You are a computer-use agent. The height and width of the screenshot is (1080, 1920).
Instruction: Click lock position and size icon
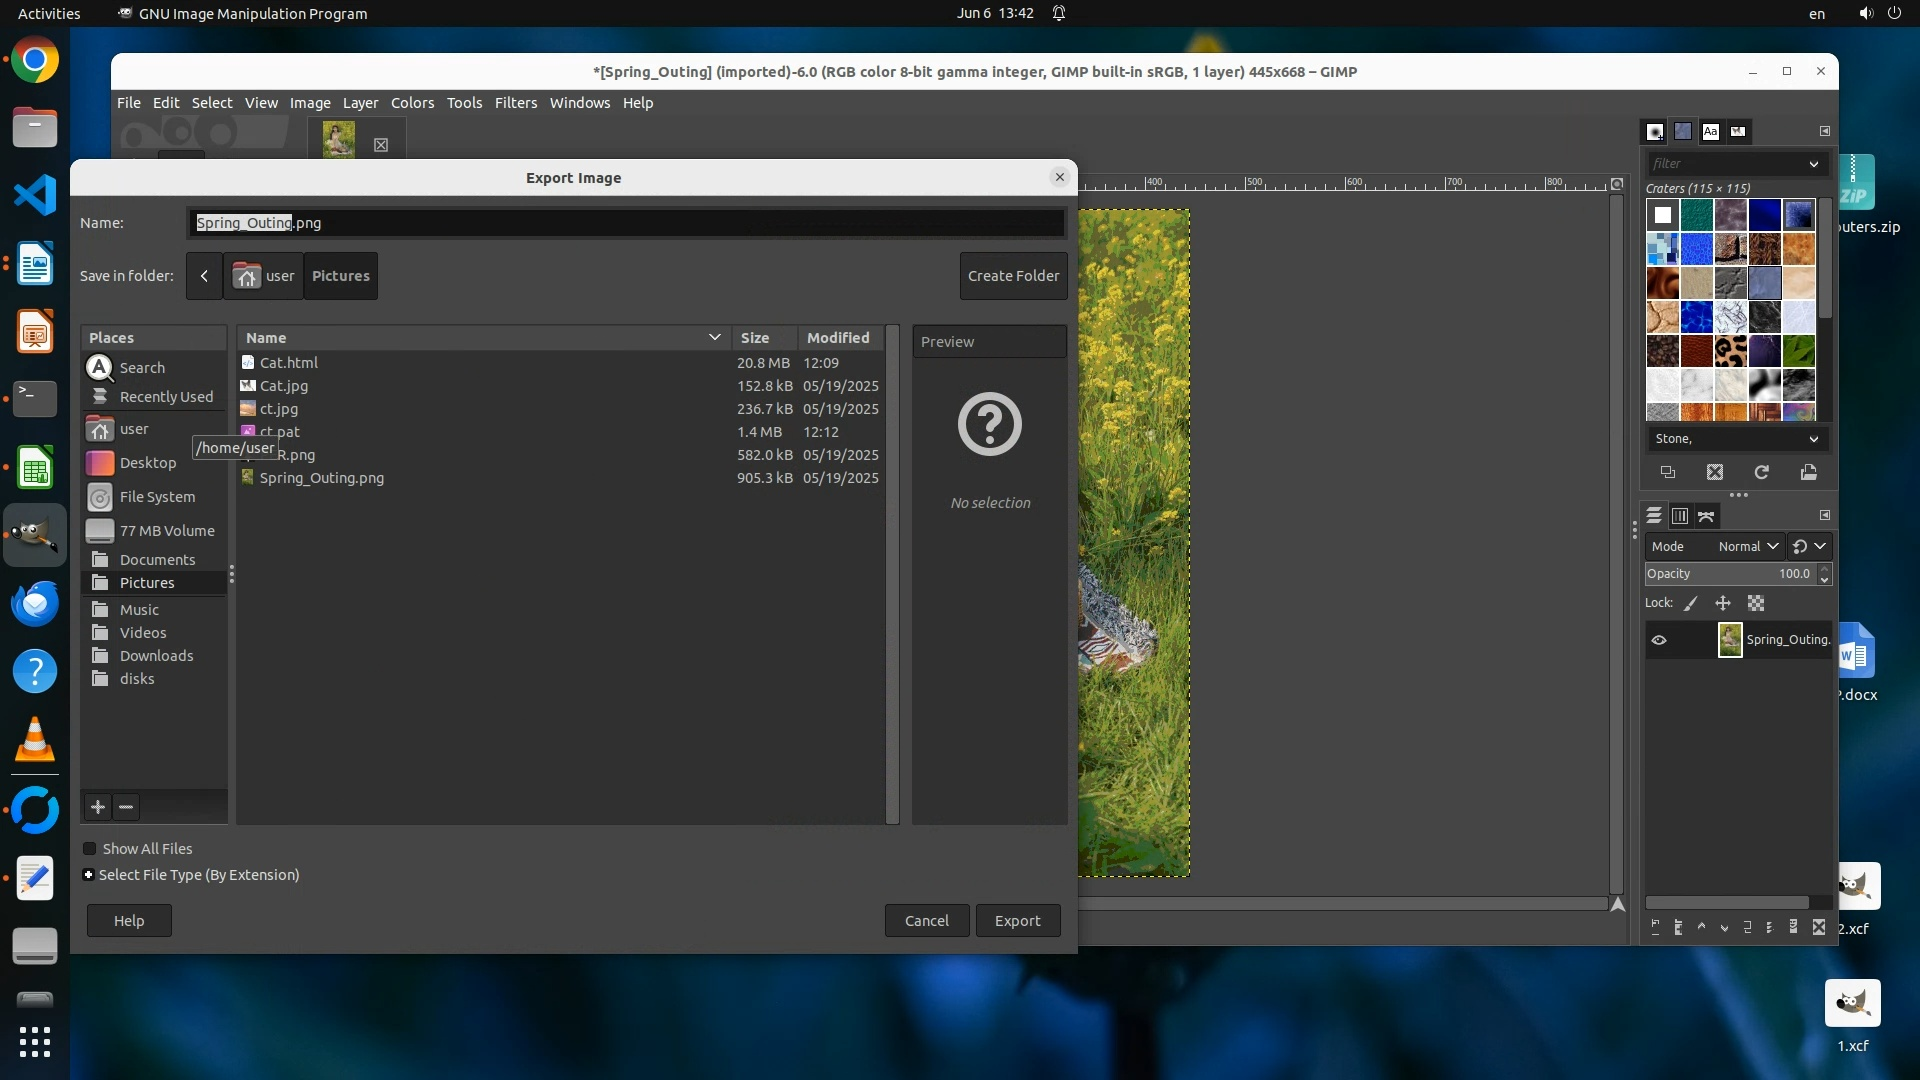1723,603
